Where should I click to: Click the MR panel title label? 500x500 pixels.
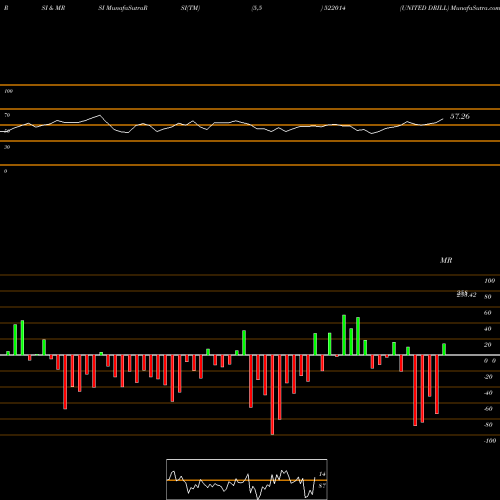click(446, 260)
